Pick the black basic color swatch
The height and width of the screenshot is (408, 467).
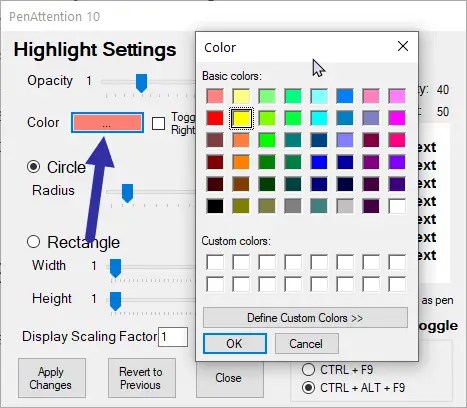pos(215,206)
